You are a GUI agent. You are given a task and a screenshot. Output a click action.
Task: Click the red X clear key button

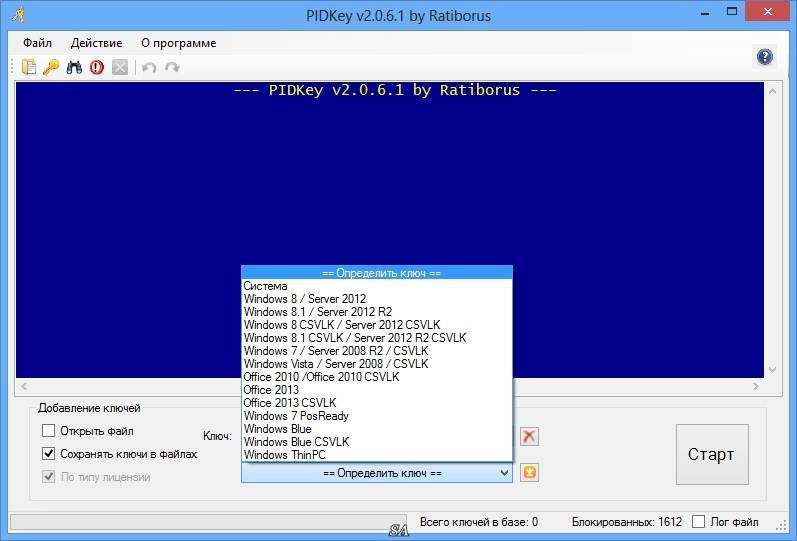[529, 436]
